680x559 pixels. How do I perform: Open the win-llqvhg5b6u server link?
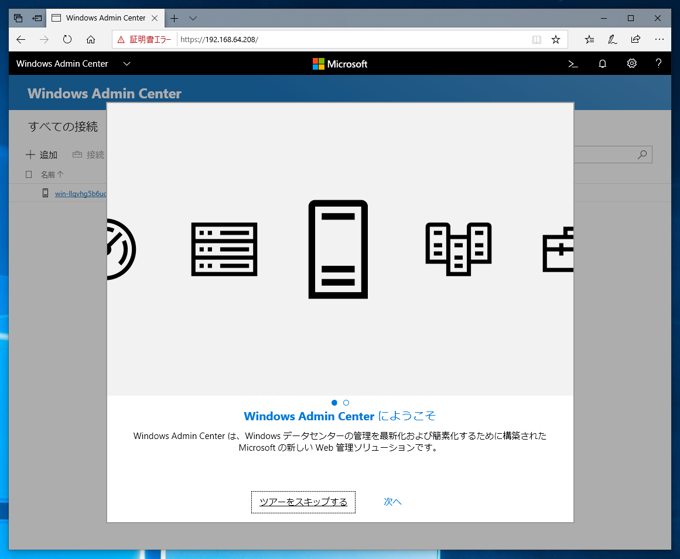pos(80,193)
